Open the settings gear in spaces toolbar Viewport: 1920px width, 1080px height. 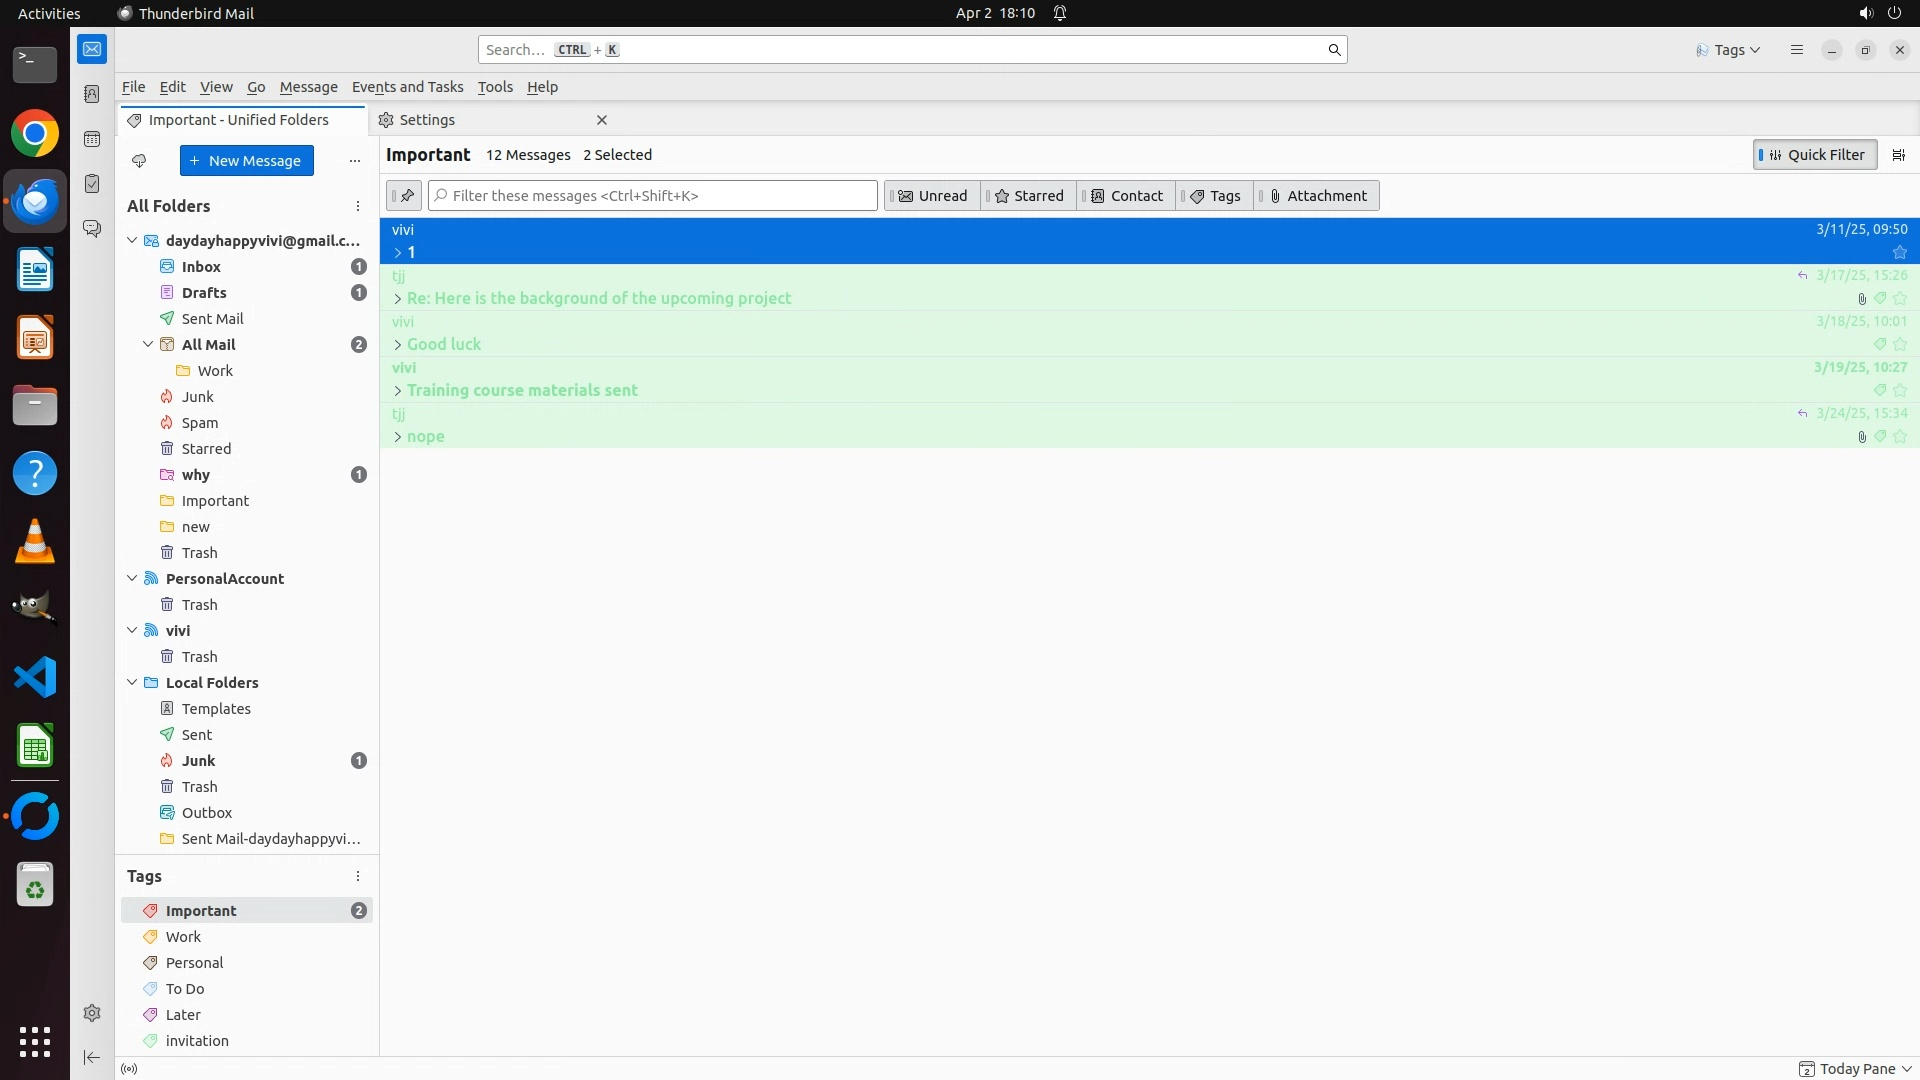(x=92, y=1013)
